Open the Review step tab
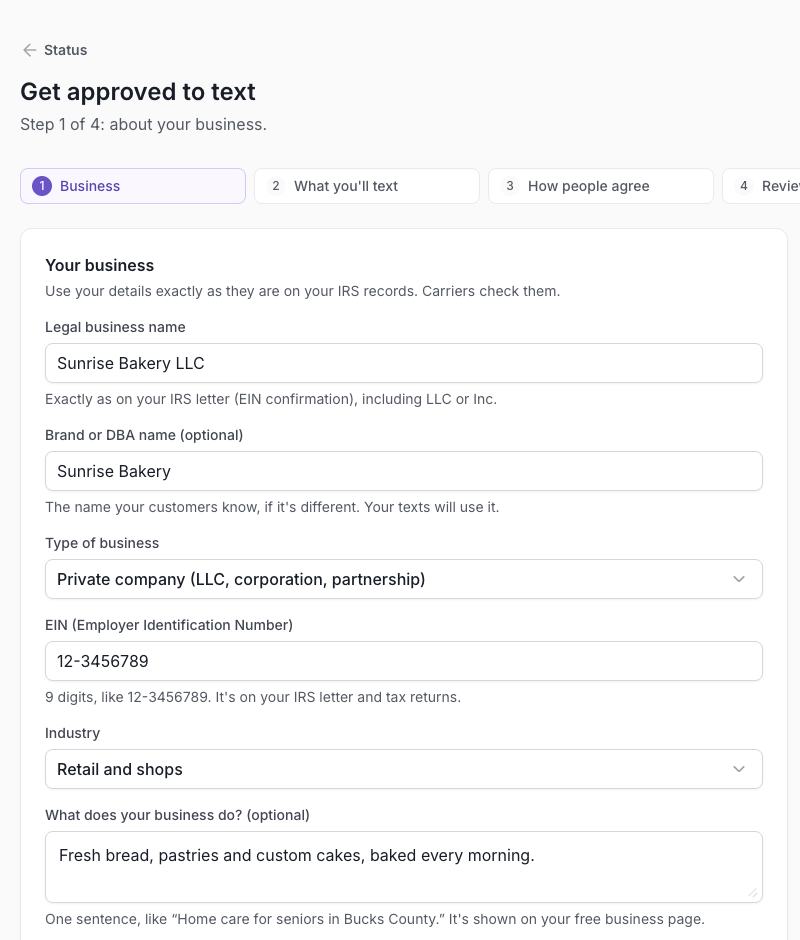The image size is (800, 940). (761, 186)
